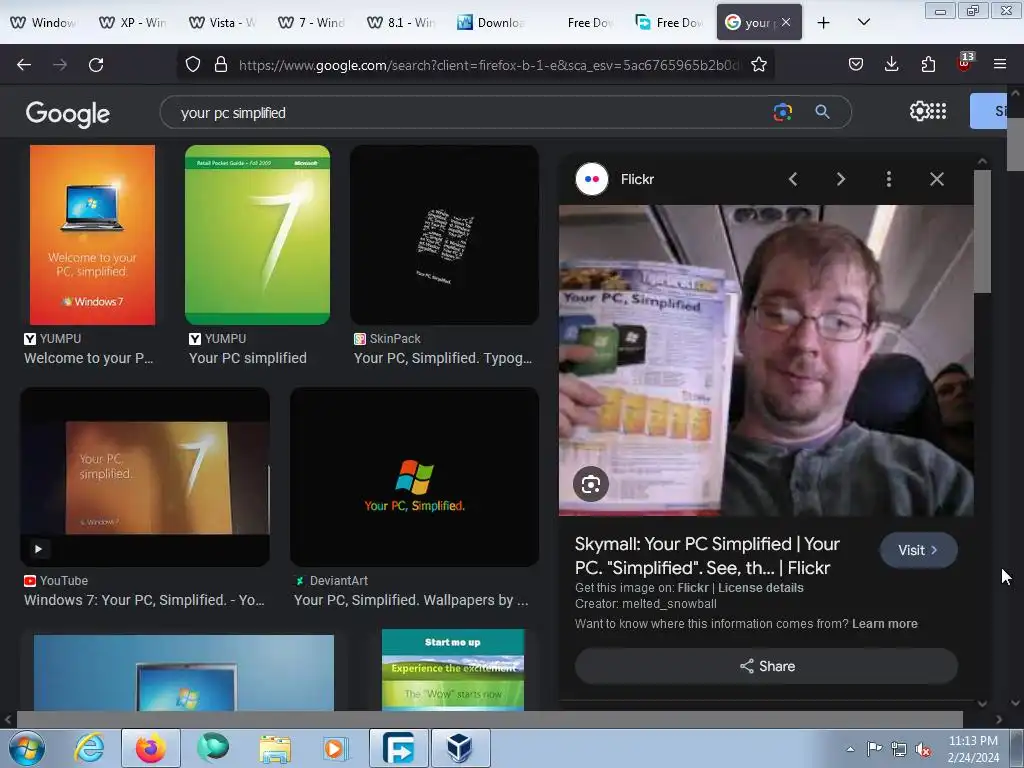Image resolution: width=1024 pixels, height=768 pixels.
Task: Open Firefox downloads panel
Action: click(x=891, y=65)
